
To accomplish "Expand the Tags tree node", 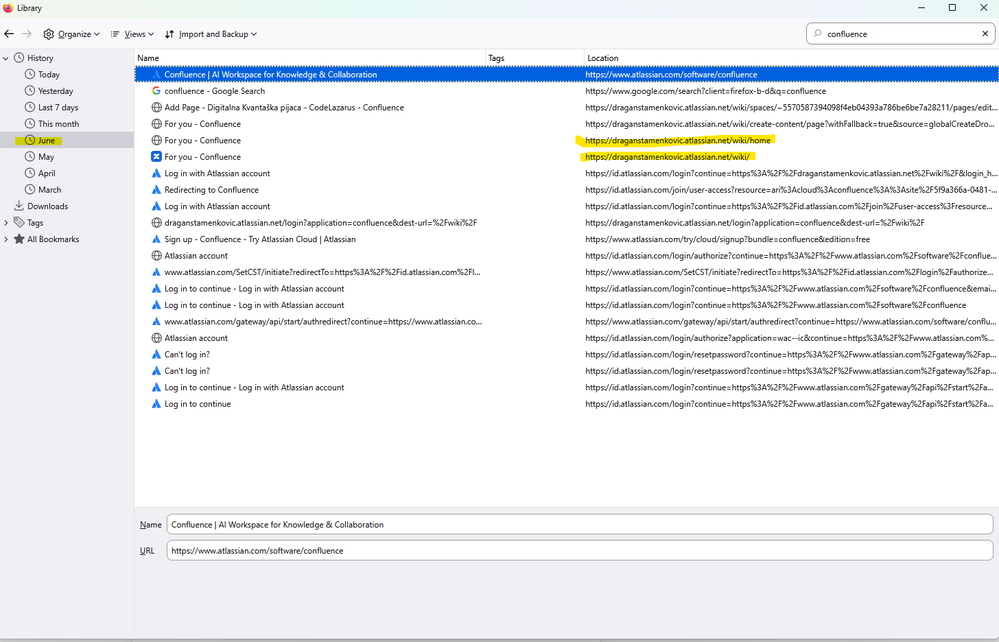I will click(6, 223).
